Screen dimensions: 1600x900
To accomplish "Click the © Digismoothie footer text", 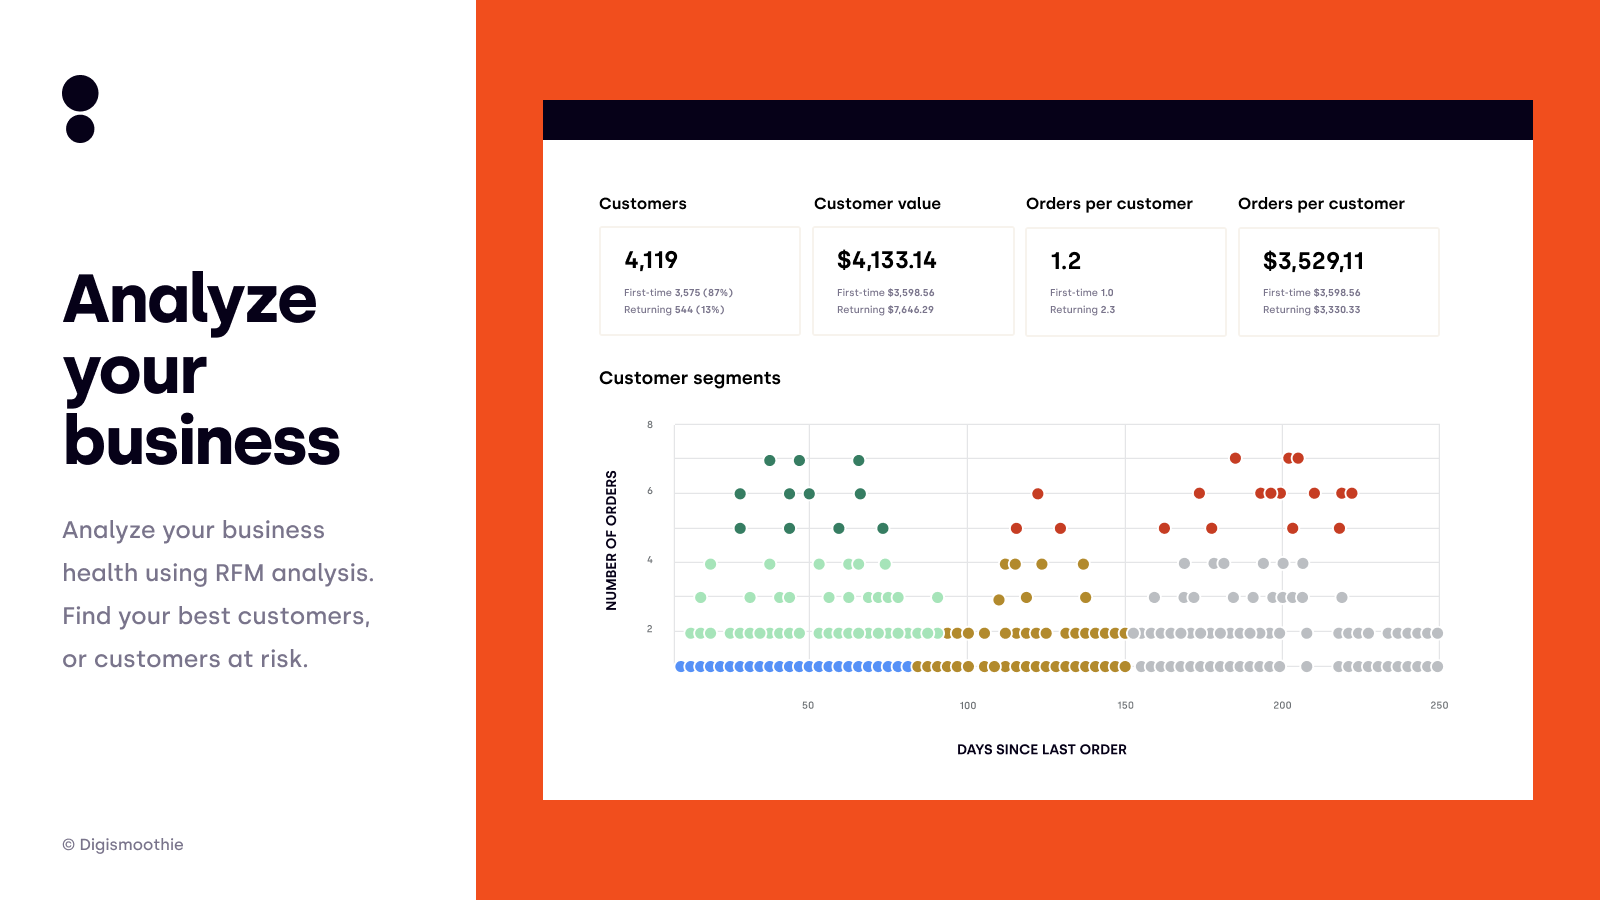I will [x=123, y=845].
